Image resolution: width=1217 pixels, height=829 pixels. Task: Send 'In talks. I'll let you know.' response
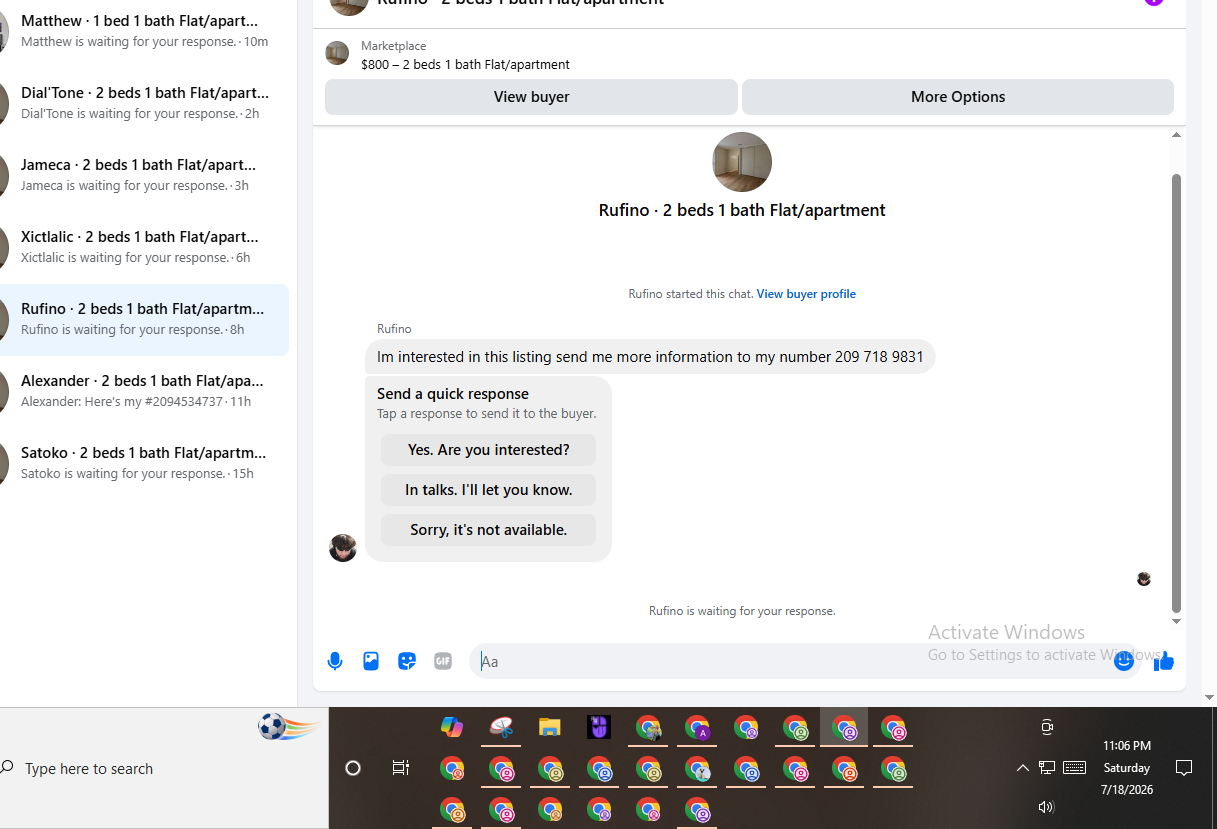point(488,490)
